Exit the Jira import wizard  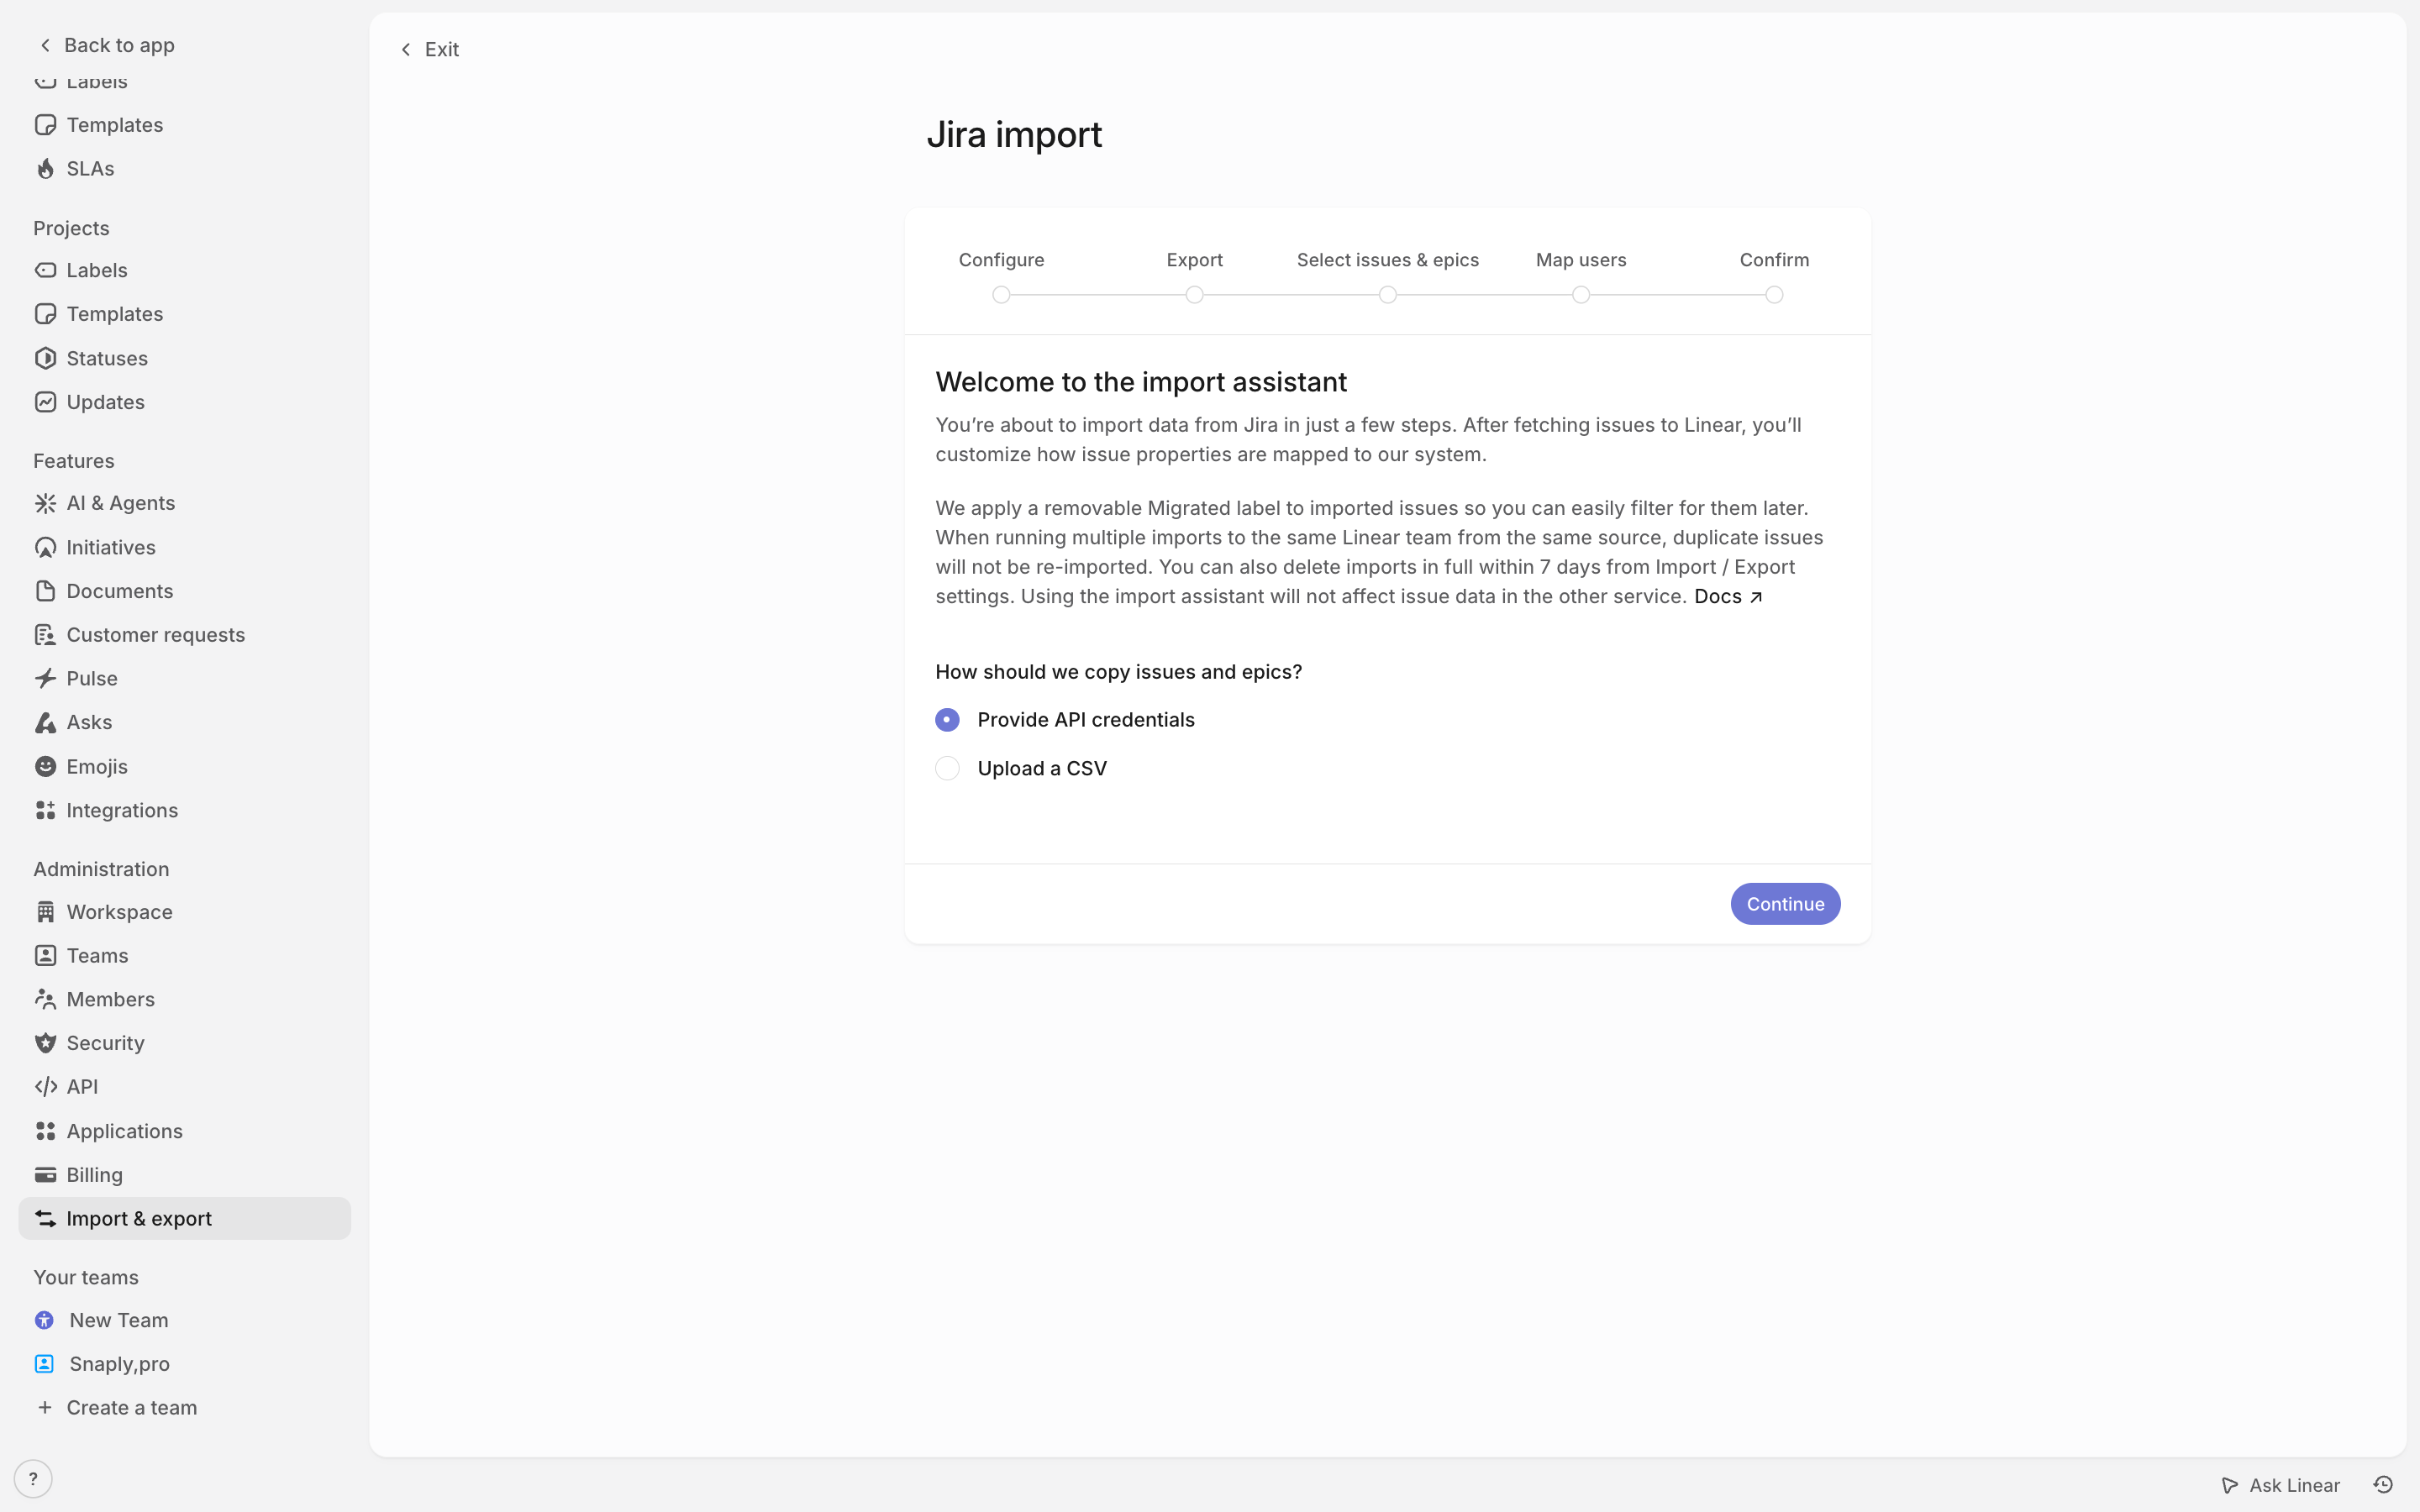[430, 49]
